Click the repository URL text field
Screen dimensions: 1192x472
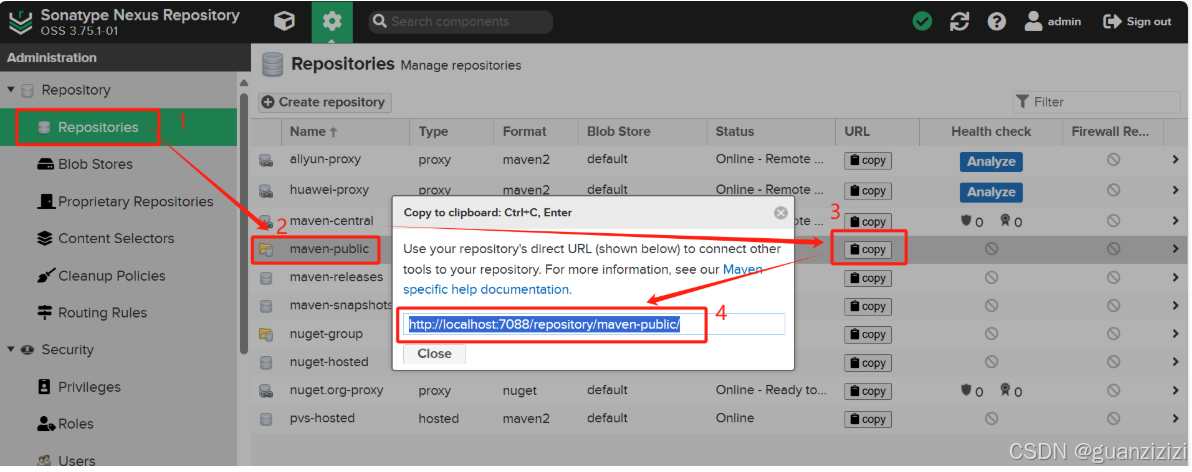coord(594,325)
